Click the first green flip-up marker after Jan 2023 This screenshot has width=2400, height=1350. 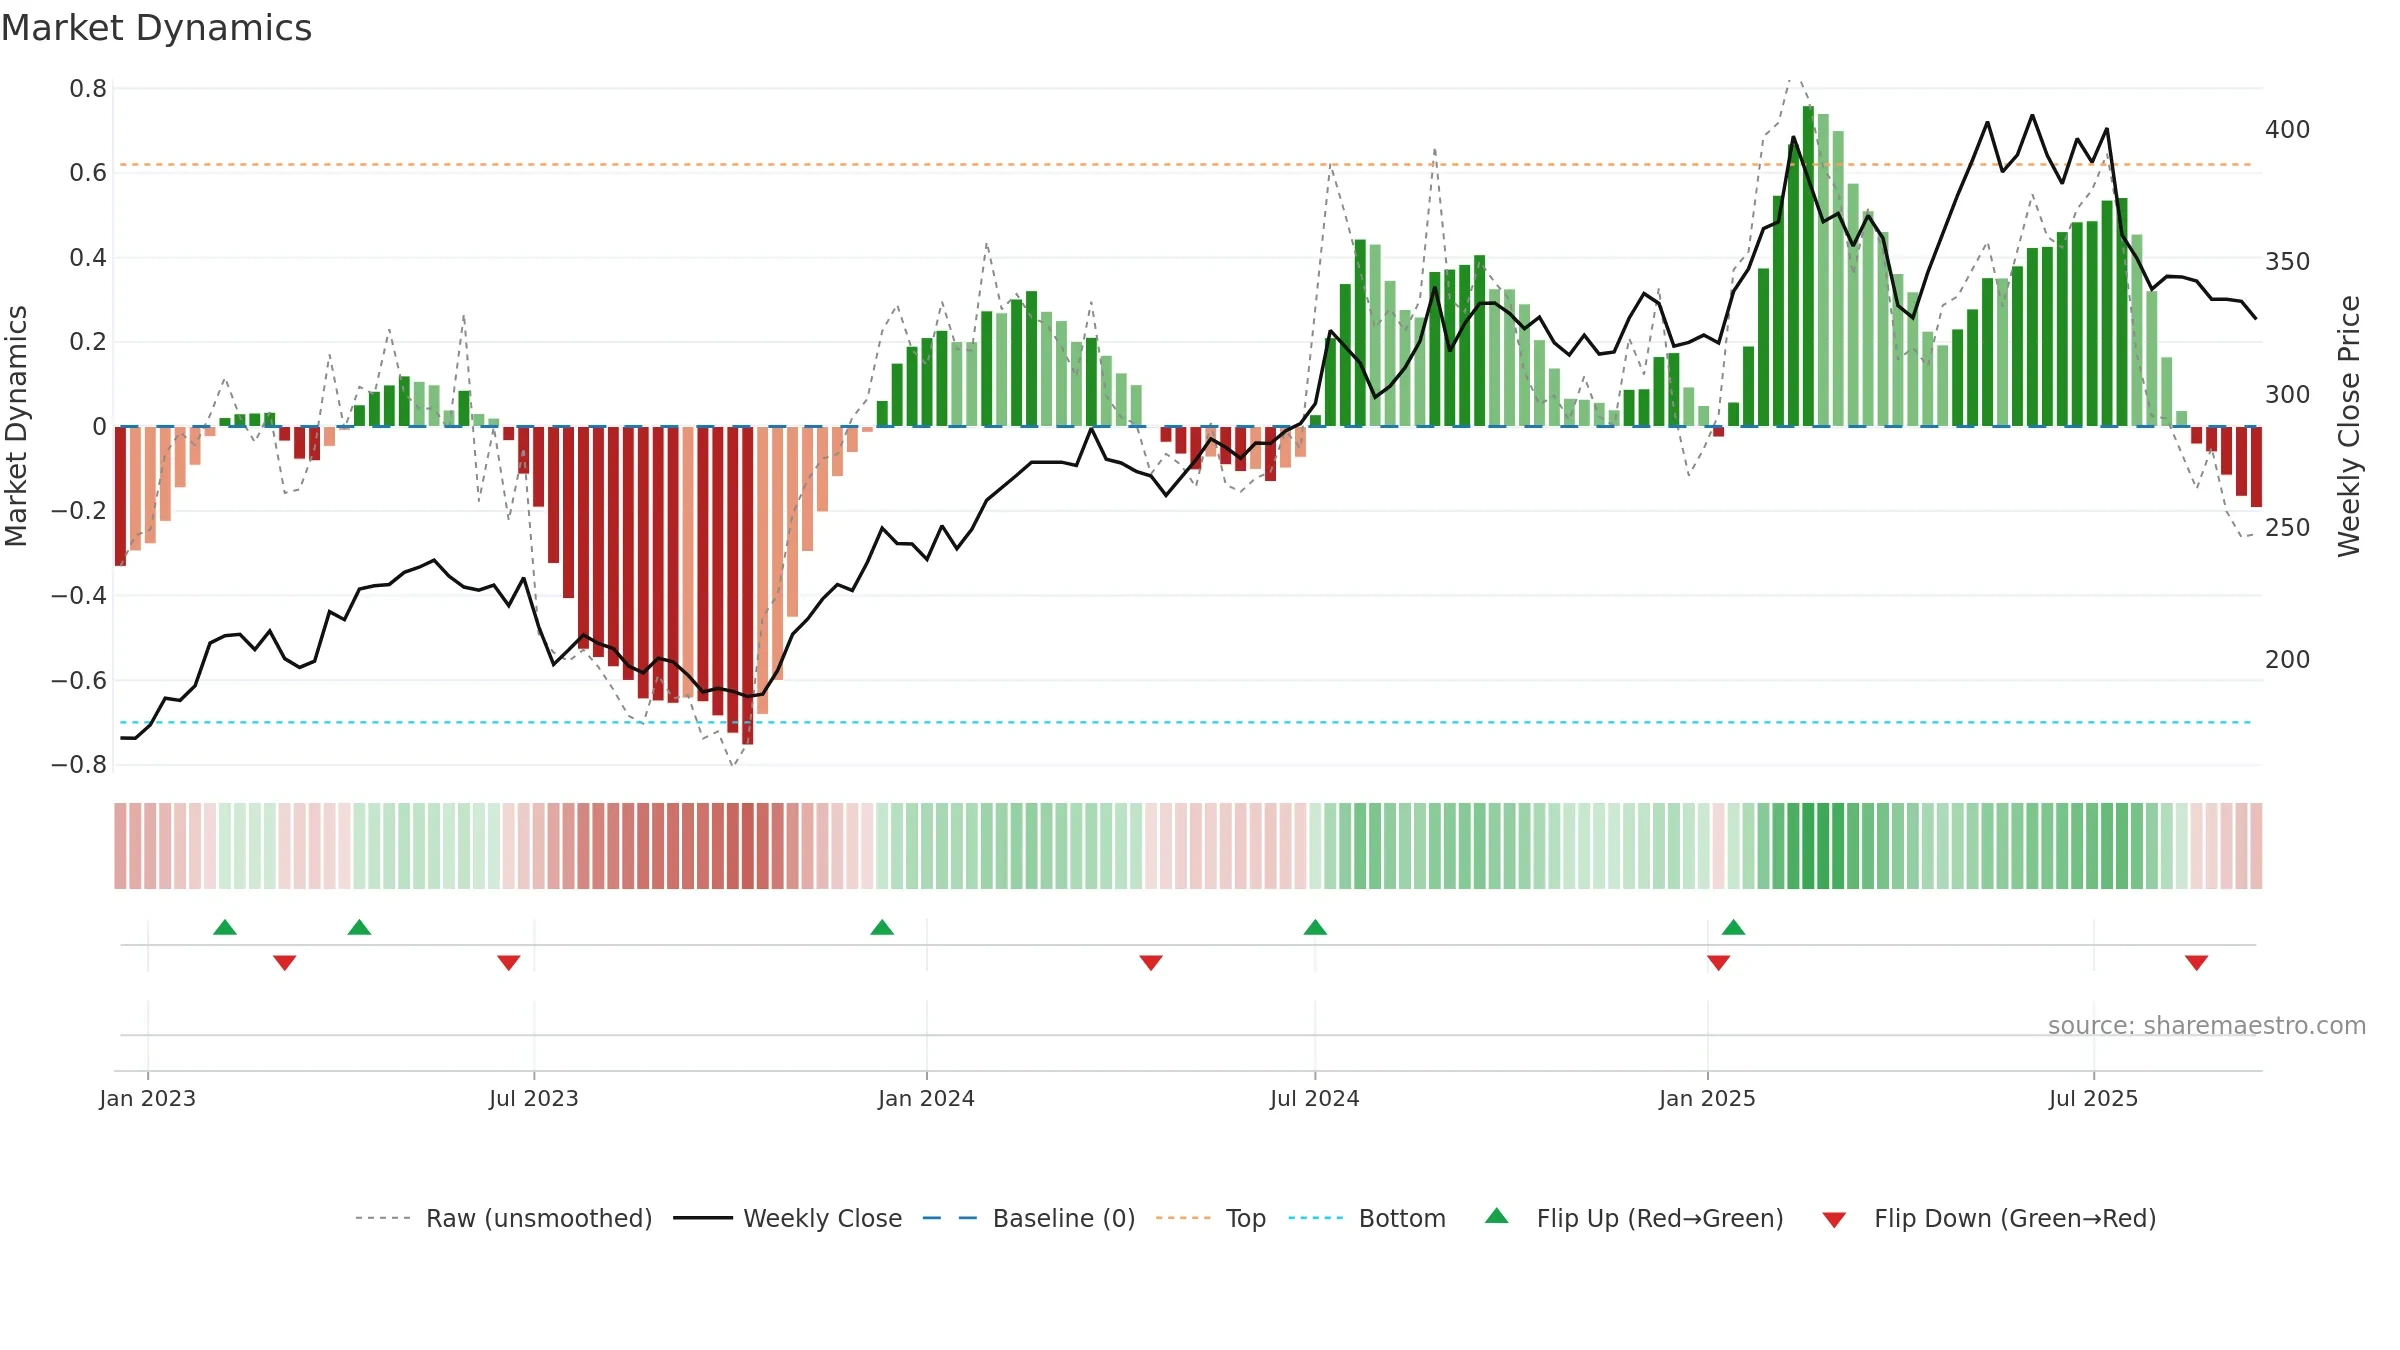pos(225,927)
